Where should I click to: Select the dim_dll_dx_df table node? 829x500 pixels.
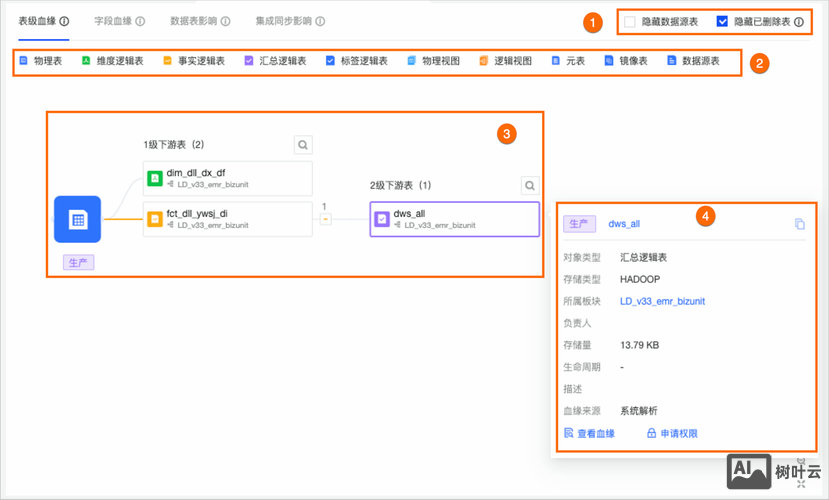click(x=227, y=179)
